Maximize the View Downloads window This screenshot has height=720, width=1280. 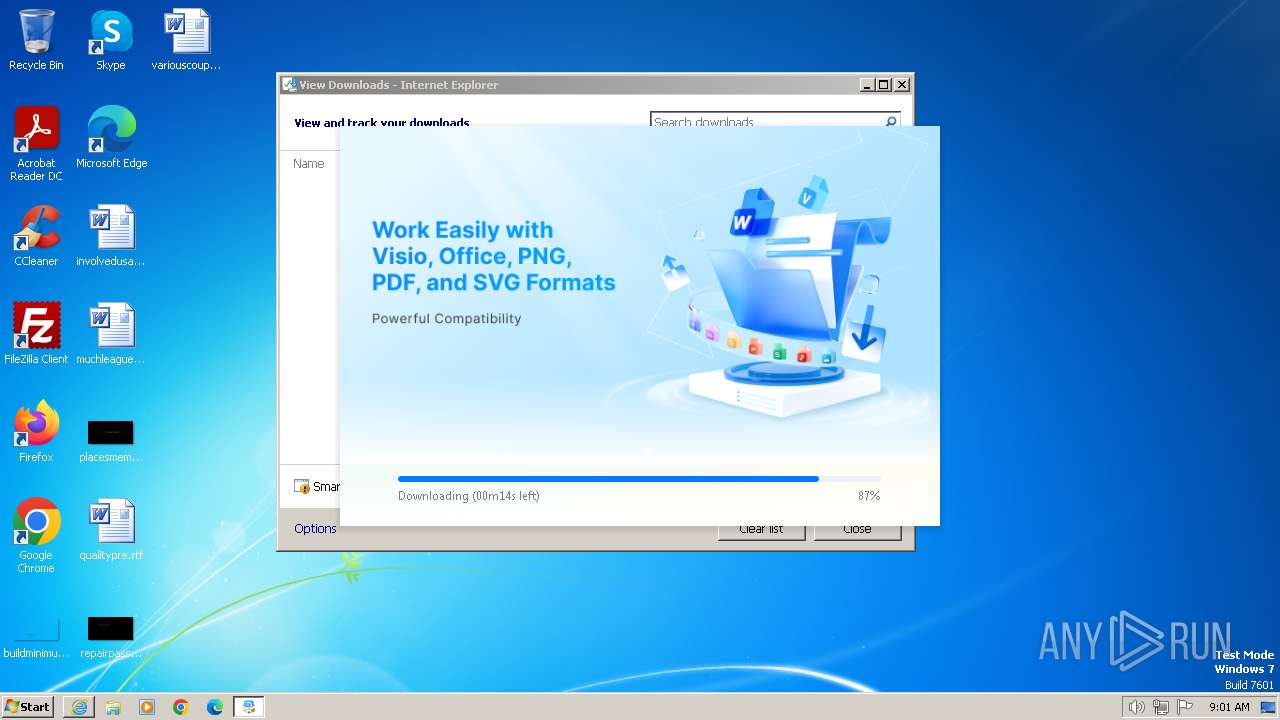point(883,85)
